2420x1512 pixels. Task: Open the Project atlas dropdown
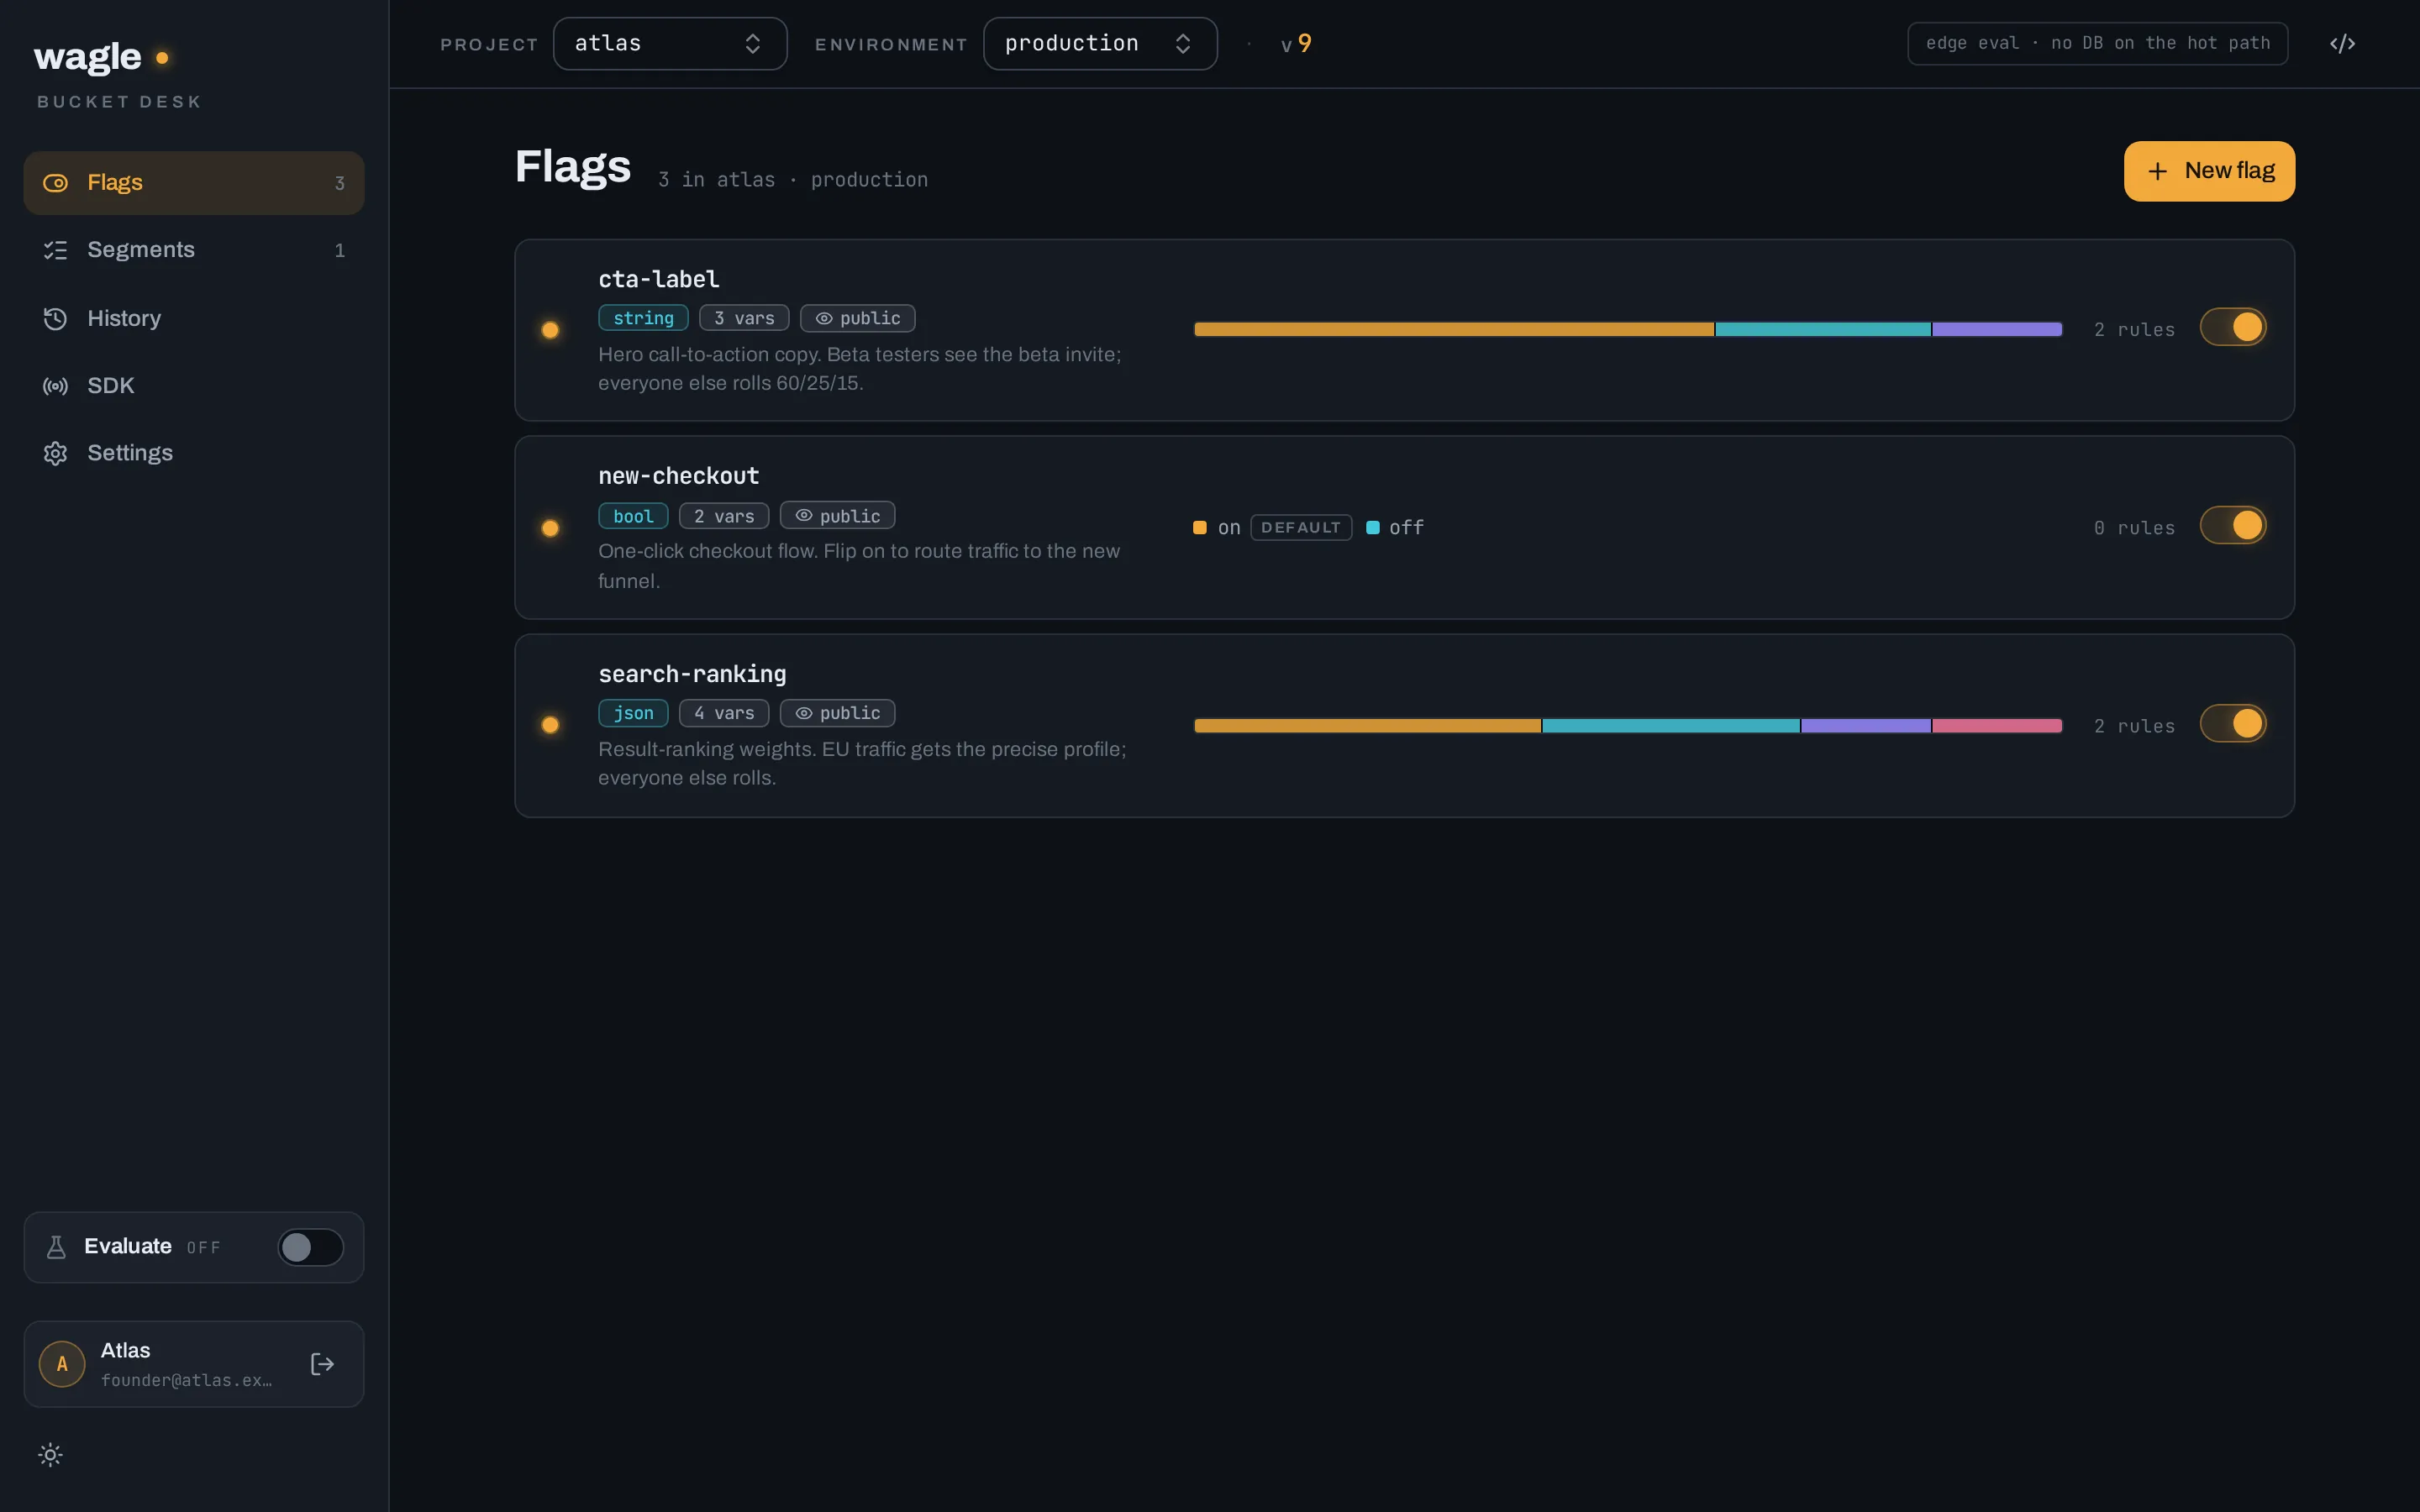tap(670, 44)
